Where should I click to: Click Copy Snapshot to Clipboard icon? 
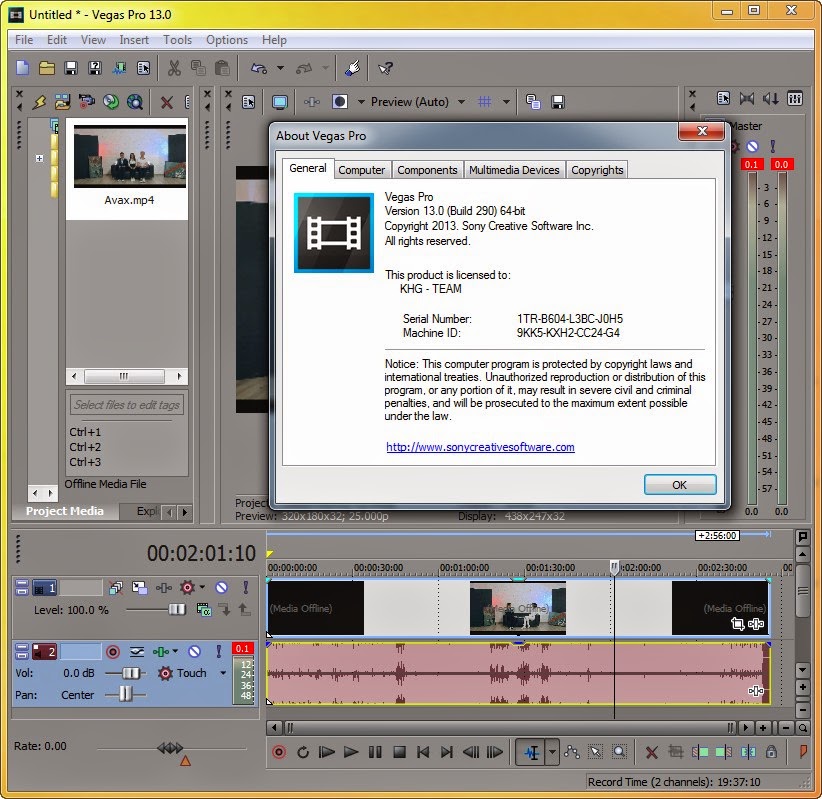point(533,102)
